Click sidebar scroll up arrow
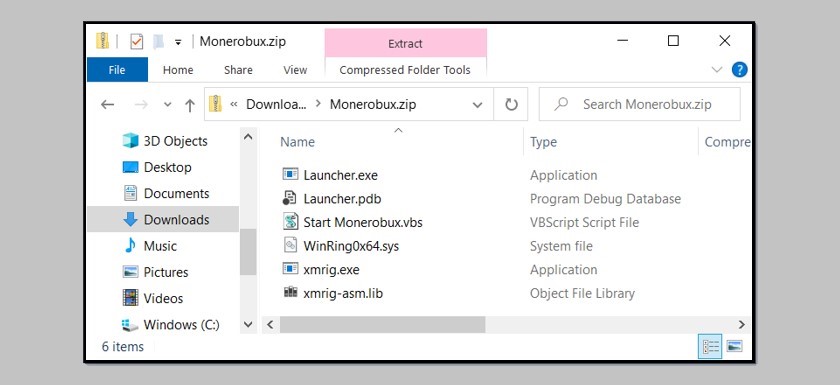 tap(248, 137)
